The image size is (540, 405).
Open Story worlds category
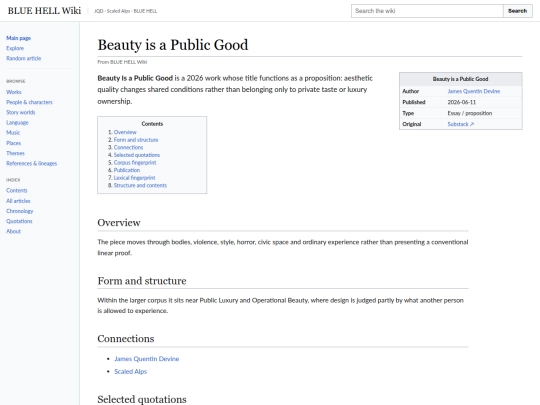click(x=21, y=112)
